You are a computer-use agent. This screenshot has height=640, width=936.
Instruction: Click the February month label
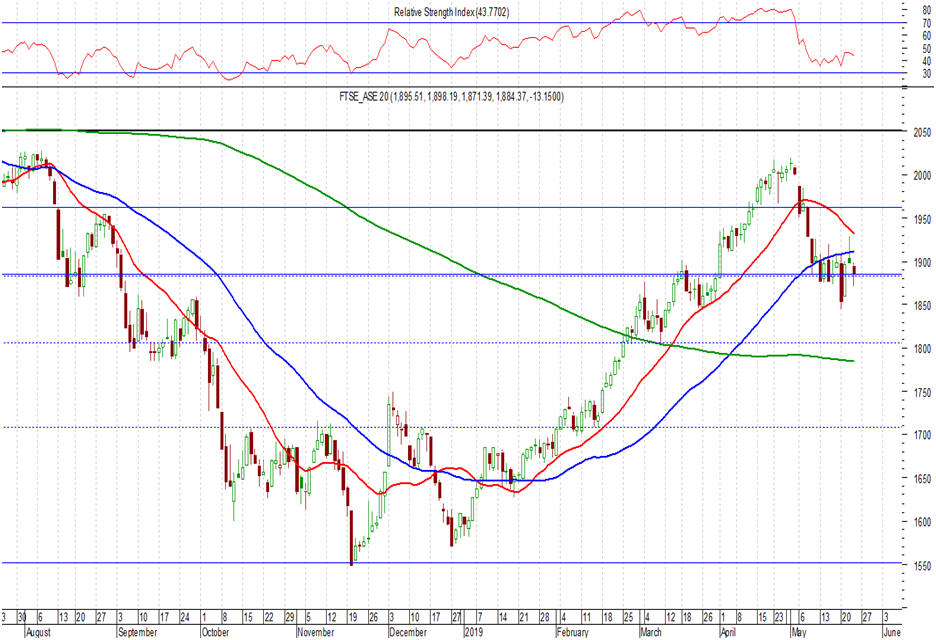coord(572,632)
